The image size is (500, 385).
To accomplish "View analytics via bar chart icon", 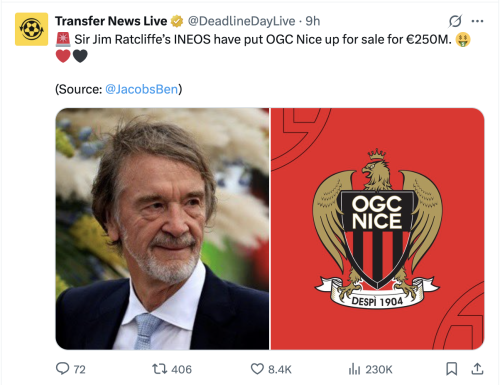I will pyautogui.click(x=354, y=369).
